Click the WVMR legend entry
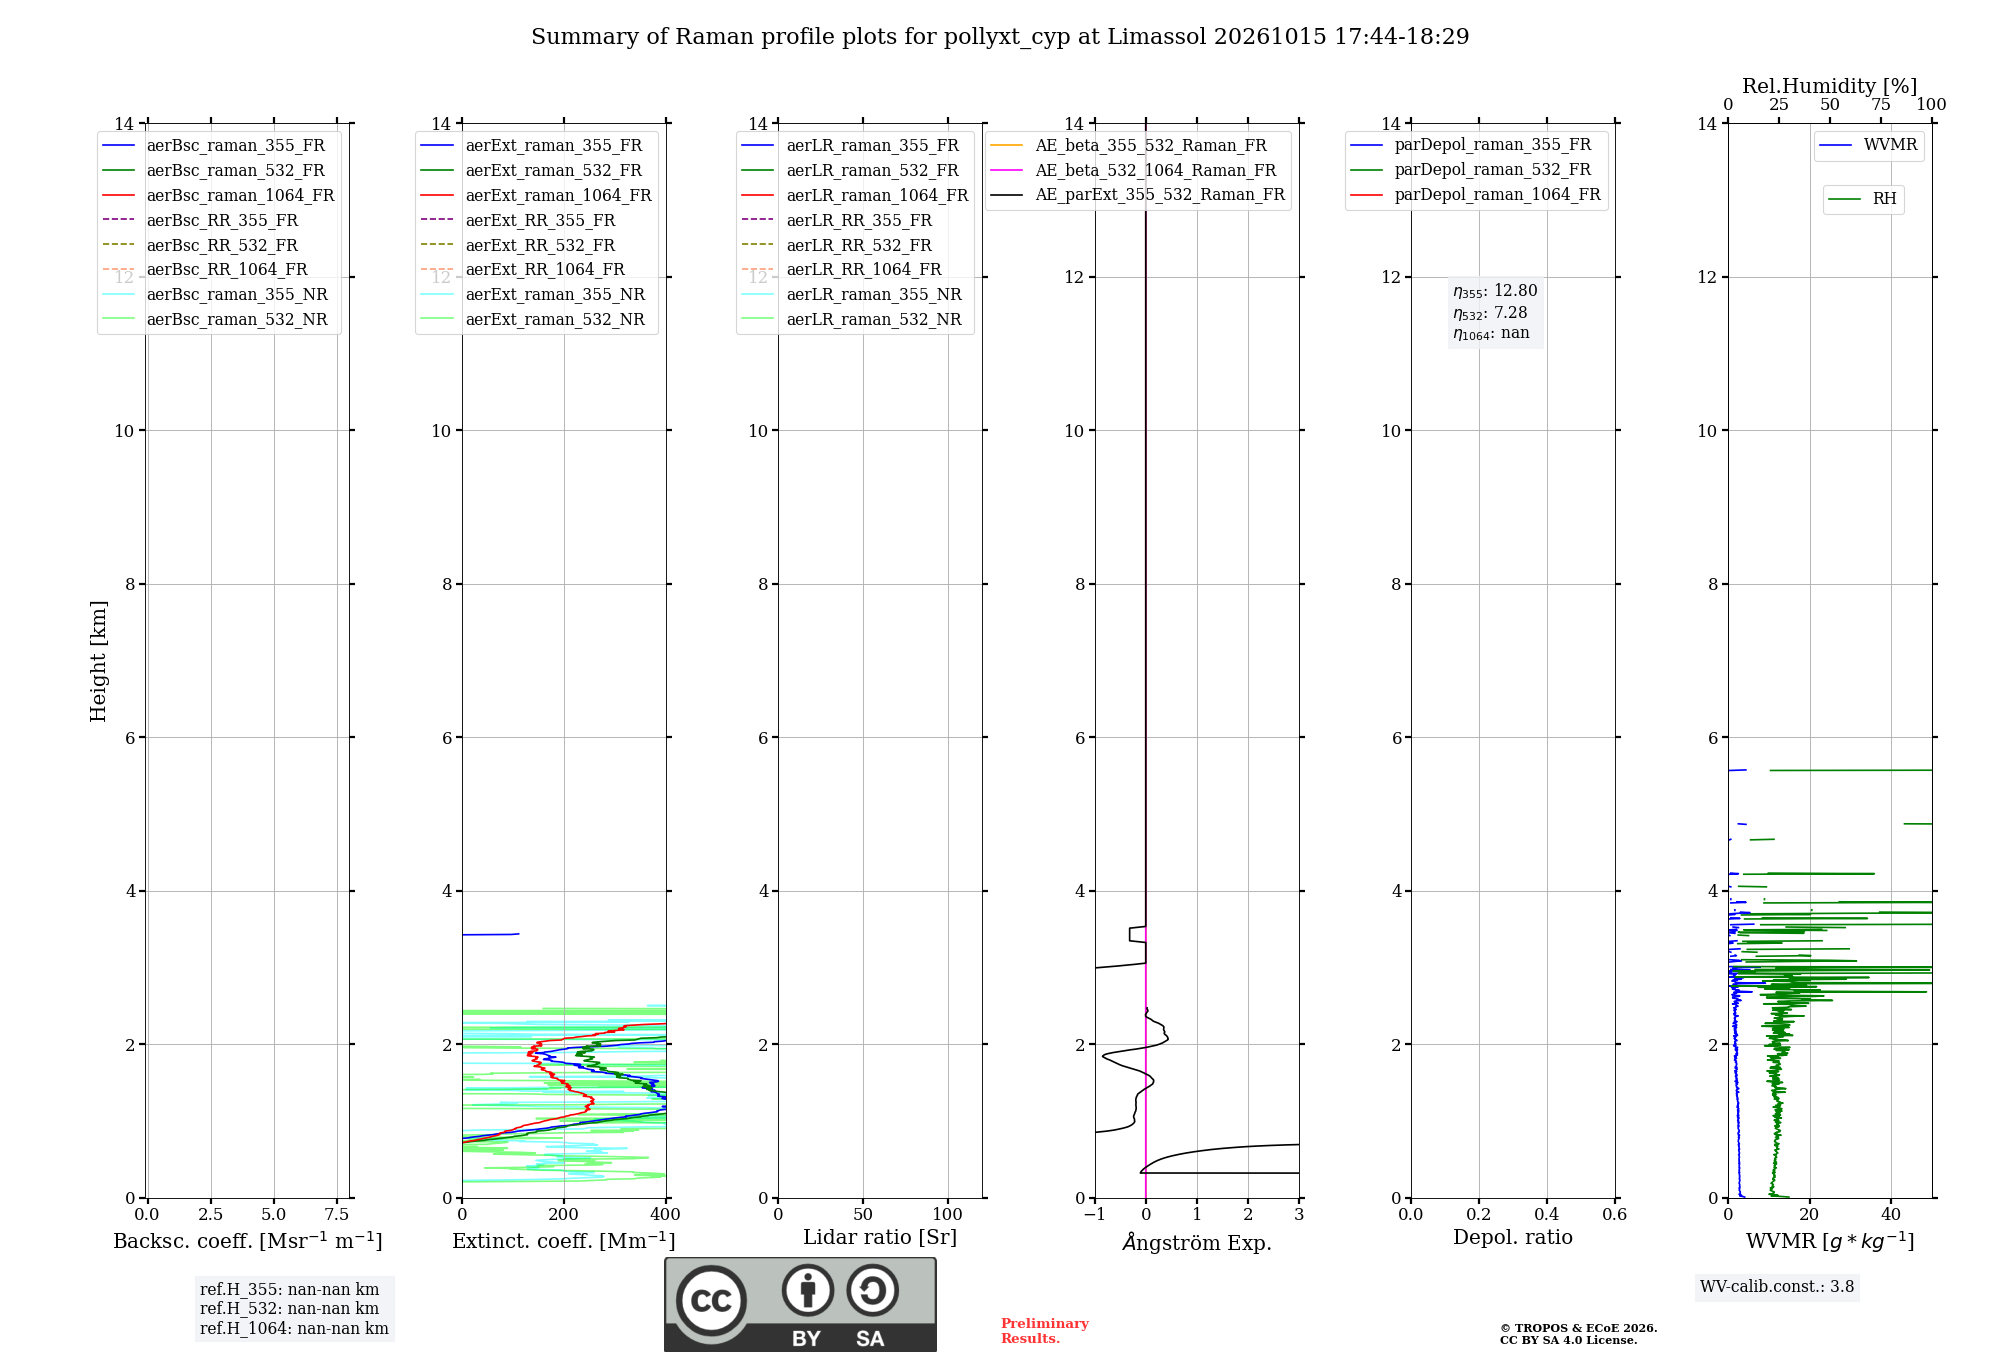Image resolution: width=2000 pixels, height=1360 pixels. [x=1869, y=145]
